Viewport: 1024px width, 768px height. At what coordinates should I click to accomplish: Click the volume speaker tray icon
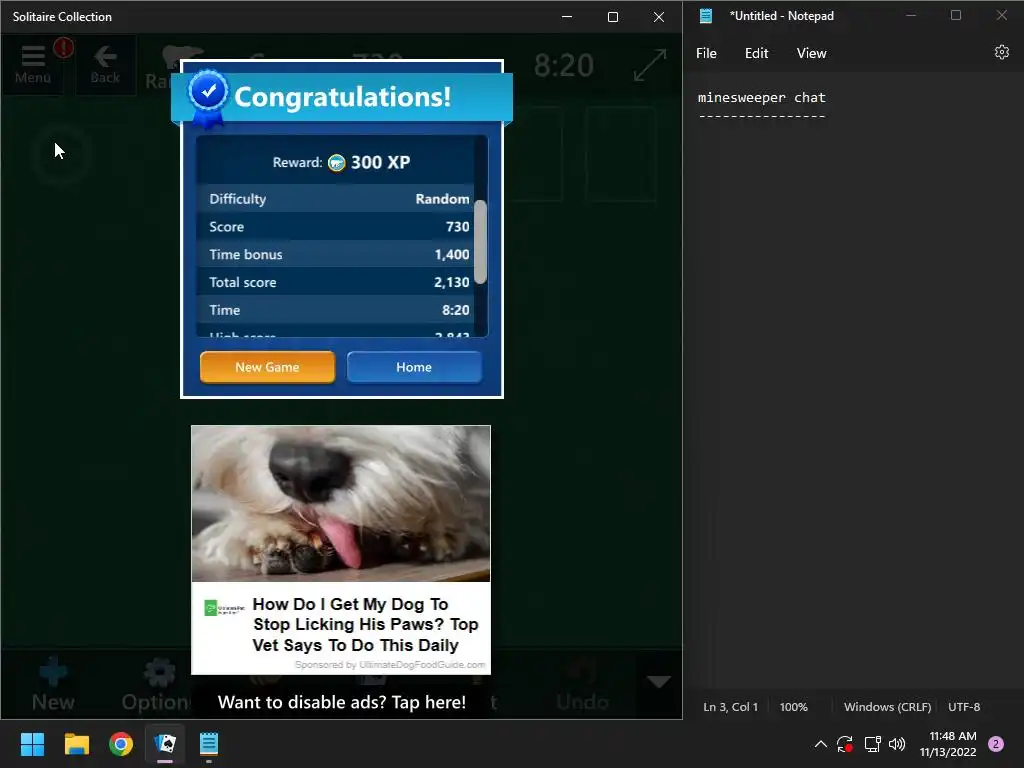tap(897, 744)
